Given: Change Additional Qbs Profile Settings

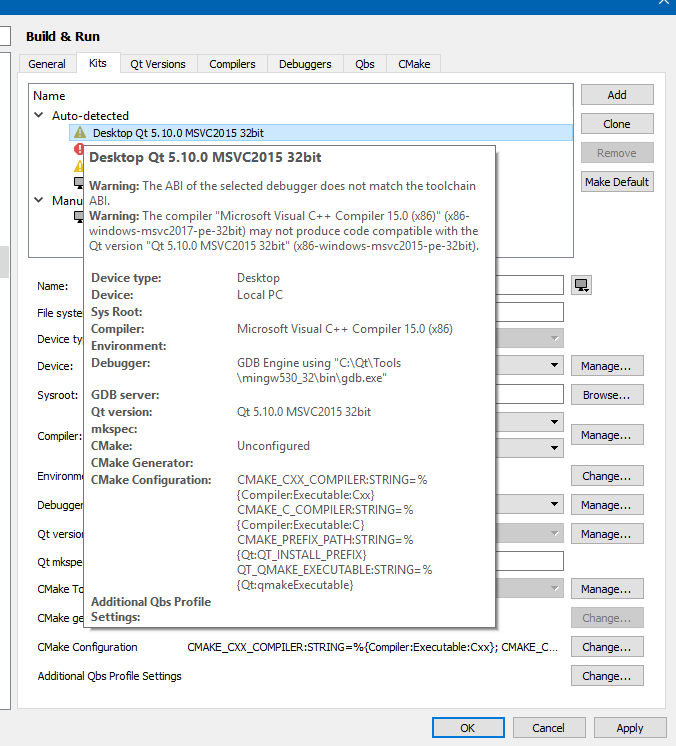Looking at the screenshot, I should 607,676.
